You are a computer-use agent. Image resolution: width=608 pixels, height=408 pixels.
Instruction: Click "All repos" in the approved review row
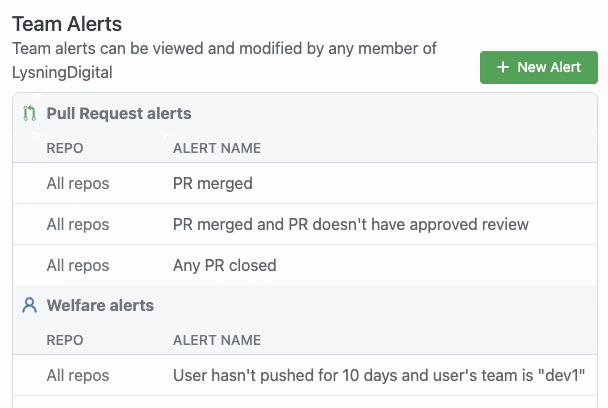[78, 225]
